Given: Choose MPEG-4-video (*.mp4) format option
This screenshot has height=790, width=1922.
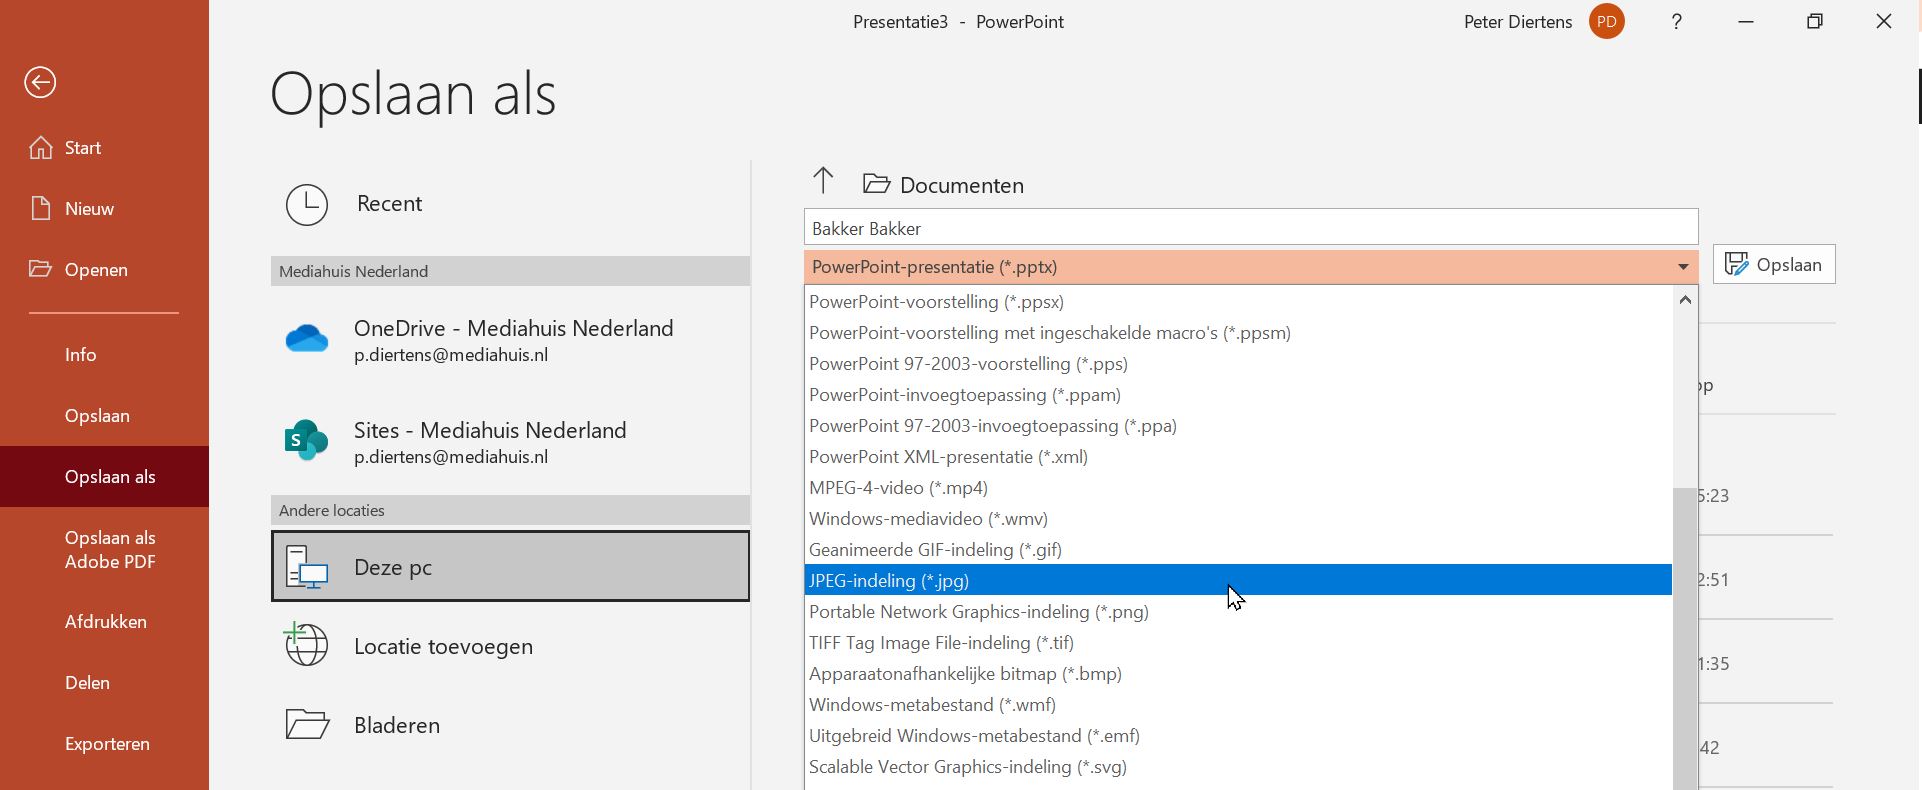Looking at the screenshot, I should point(898,488).
